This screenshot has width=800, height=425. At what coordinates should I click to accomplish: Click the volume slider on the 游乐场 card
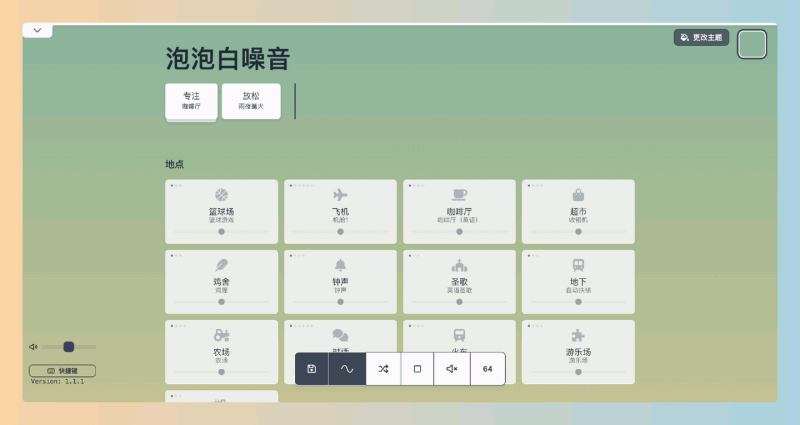tap(578, 372)
